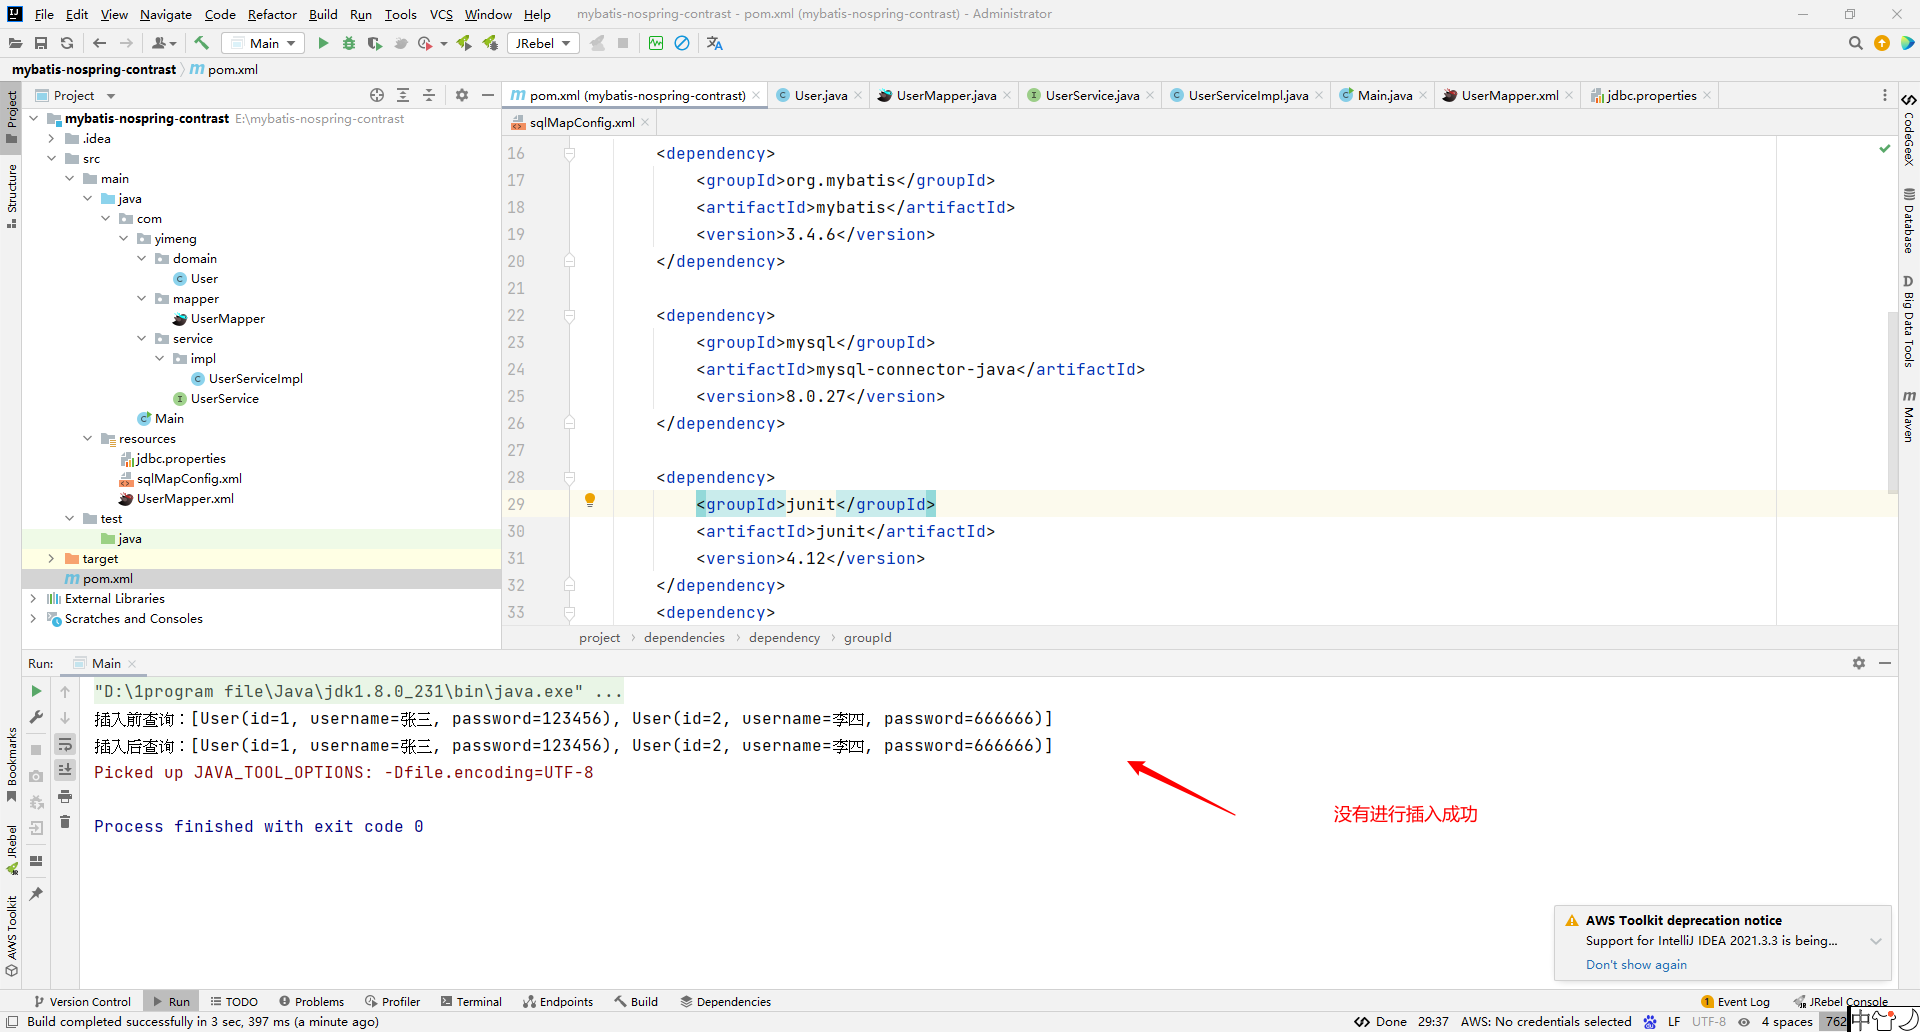The image size is (1920, 1032).
Task: Click Don't show again link
Action: (1636, 965)
